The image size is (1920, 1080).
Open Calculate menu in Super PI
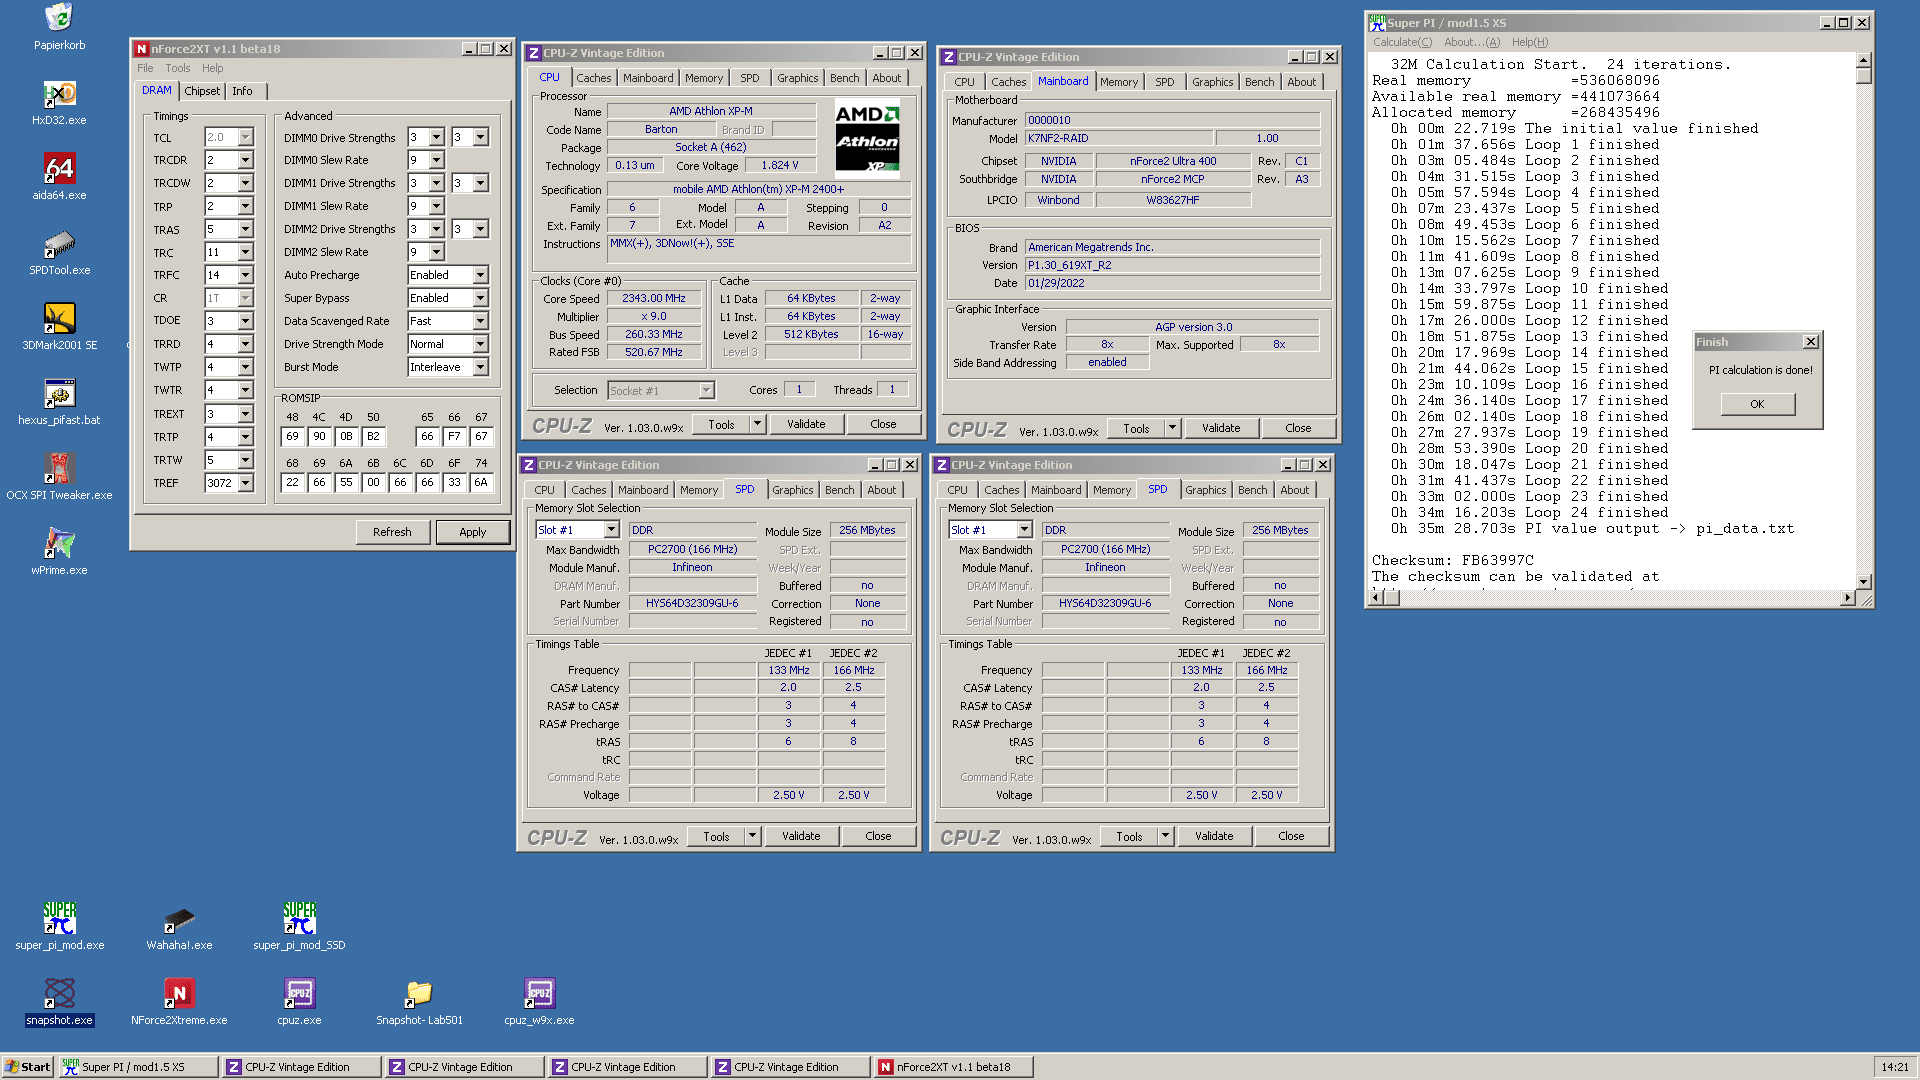(1402, 42)
